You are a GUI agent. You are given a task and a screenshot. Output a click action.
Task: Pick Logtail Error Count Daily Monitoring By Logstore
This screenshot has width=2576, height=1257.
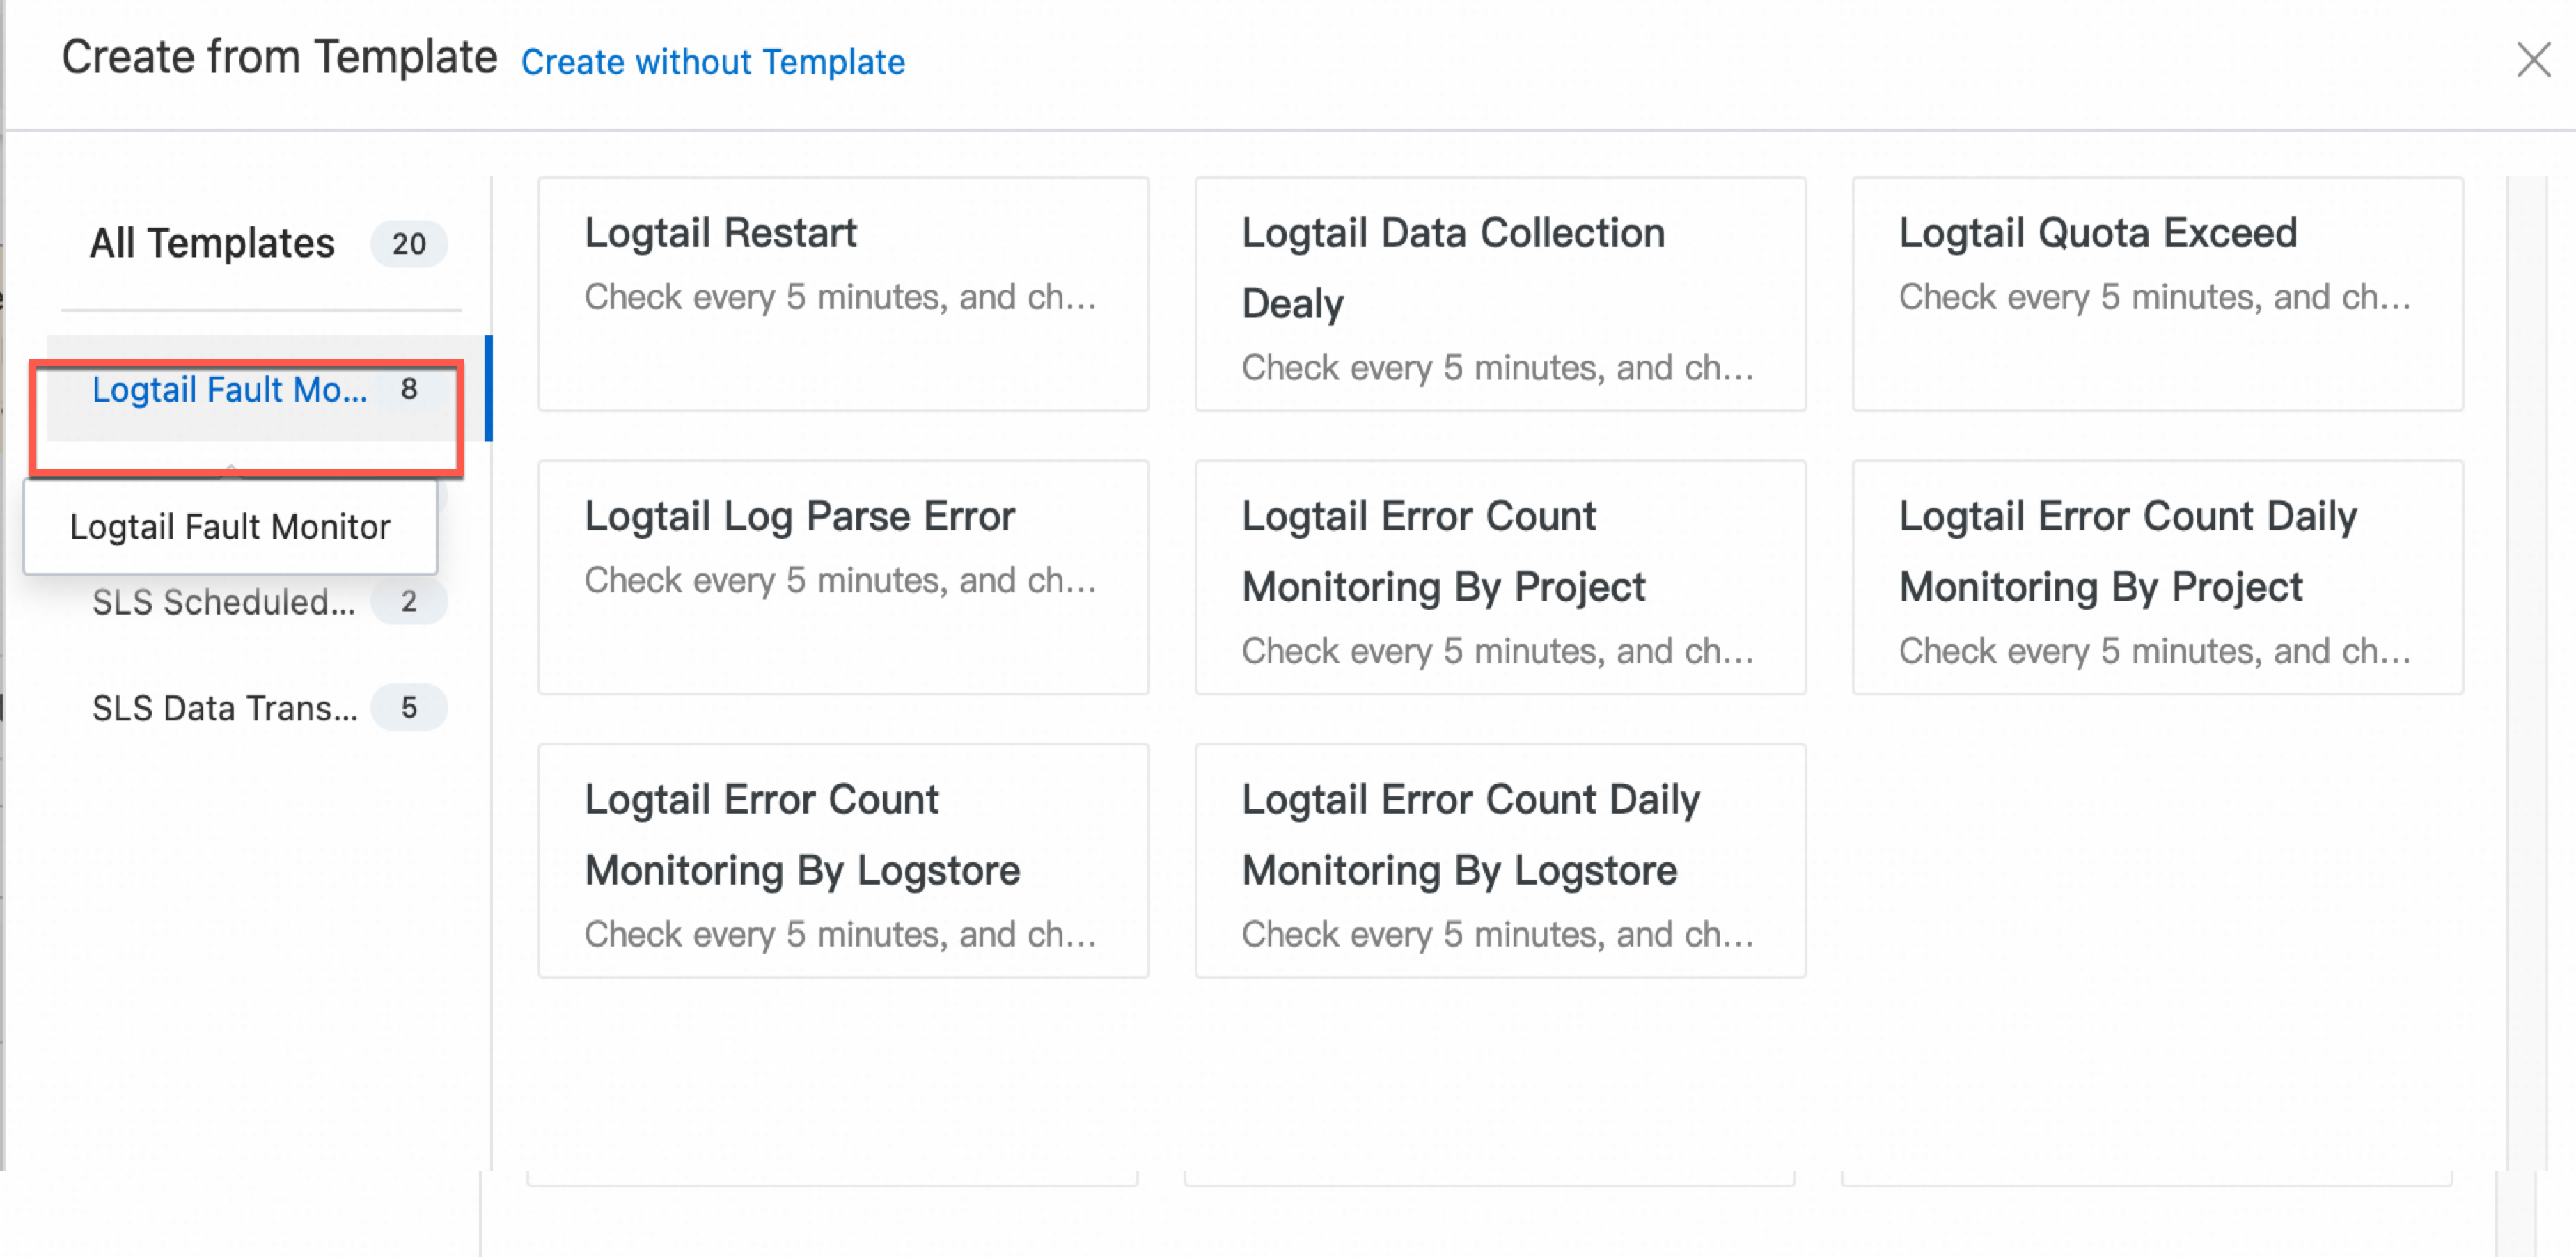click(1500, 860)
